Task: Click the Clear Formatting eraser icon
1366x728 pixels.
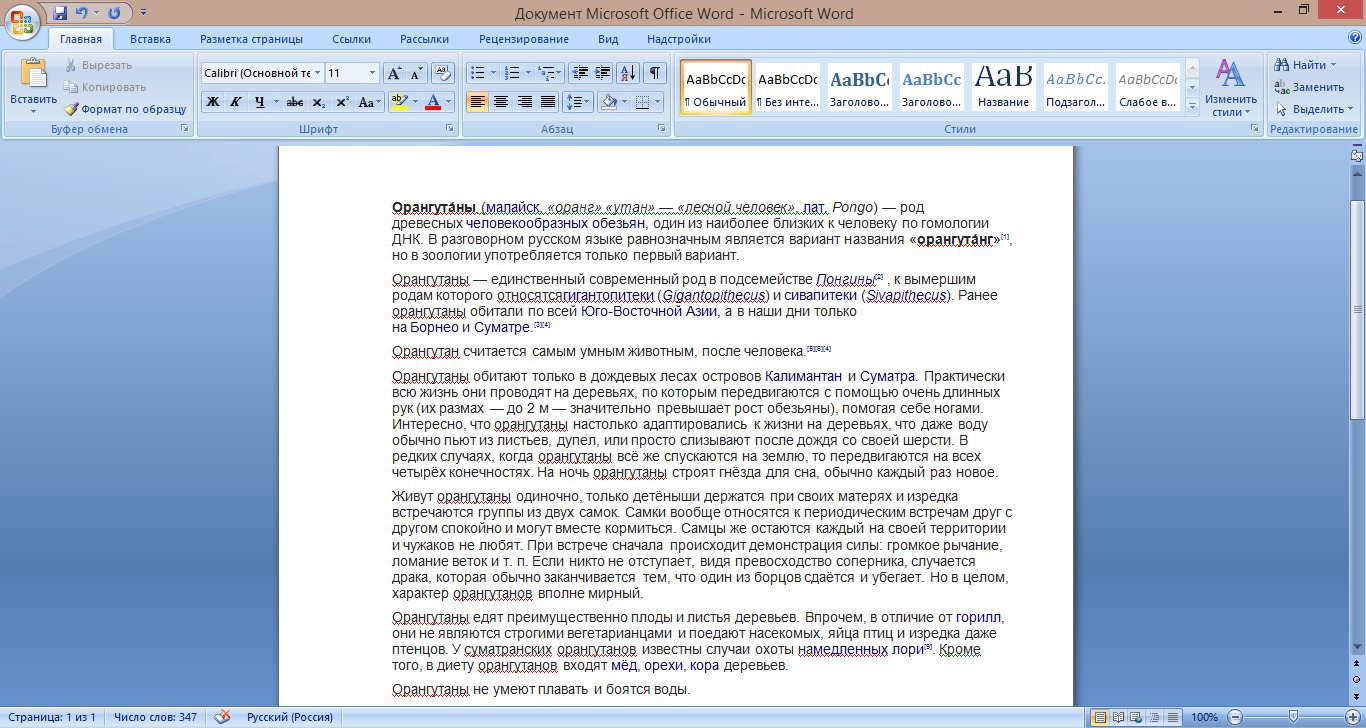Action: pos(443,73)
